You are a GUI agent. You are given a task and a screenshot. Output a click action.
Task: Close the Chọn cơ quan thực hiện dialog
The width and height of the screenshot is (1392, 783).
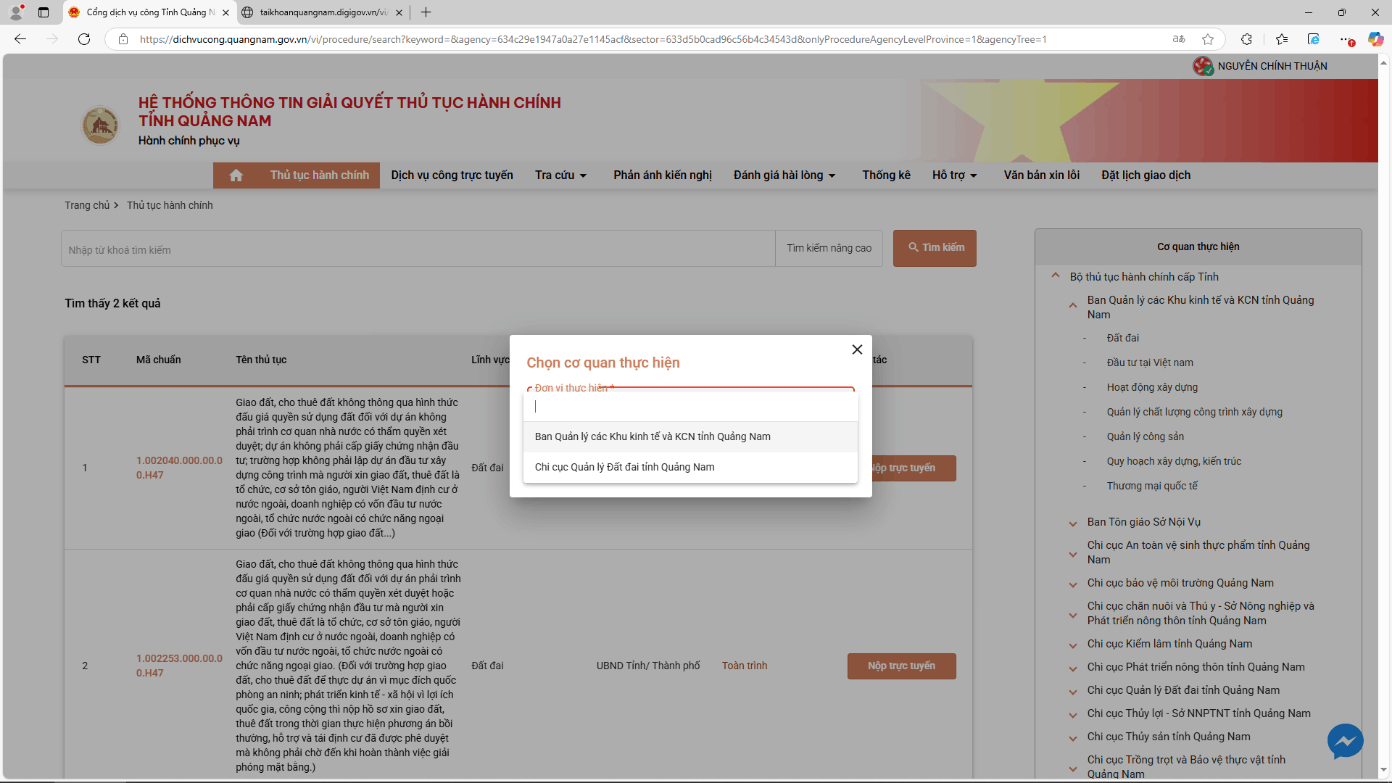[856, 350]
